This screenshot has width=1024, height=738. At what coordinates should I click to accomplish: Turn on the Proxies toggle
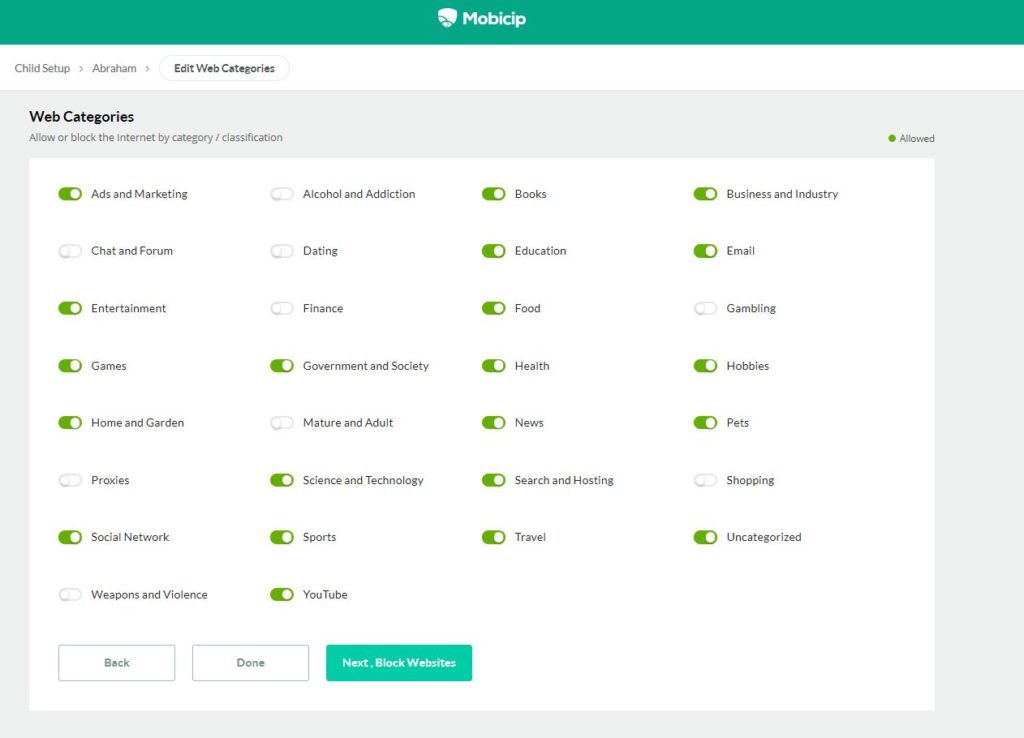(x=70, y=480)
